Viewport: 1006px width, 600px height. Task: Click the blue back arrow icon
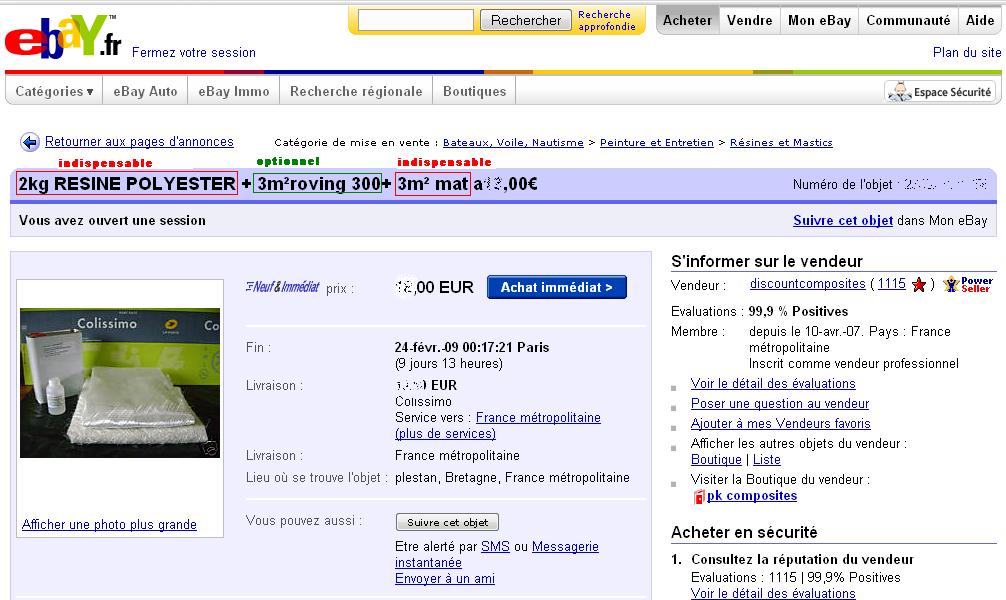tap(30, 142)
